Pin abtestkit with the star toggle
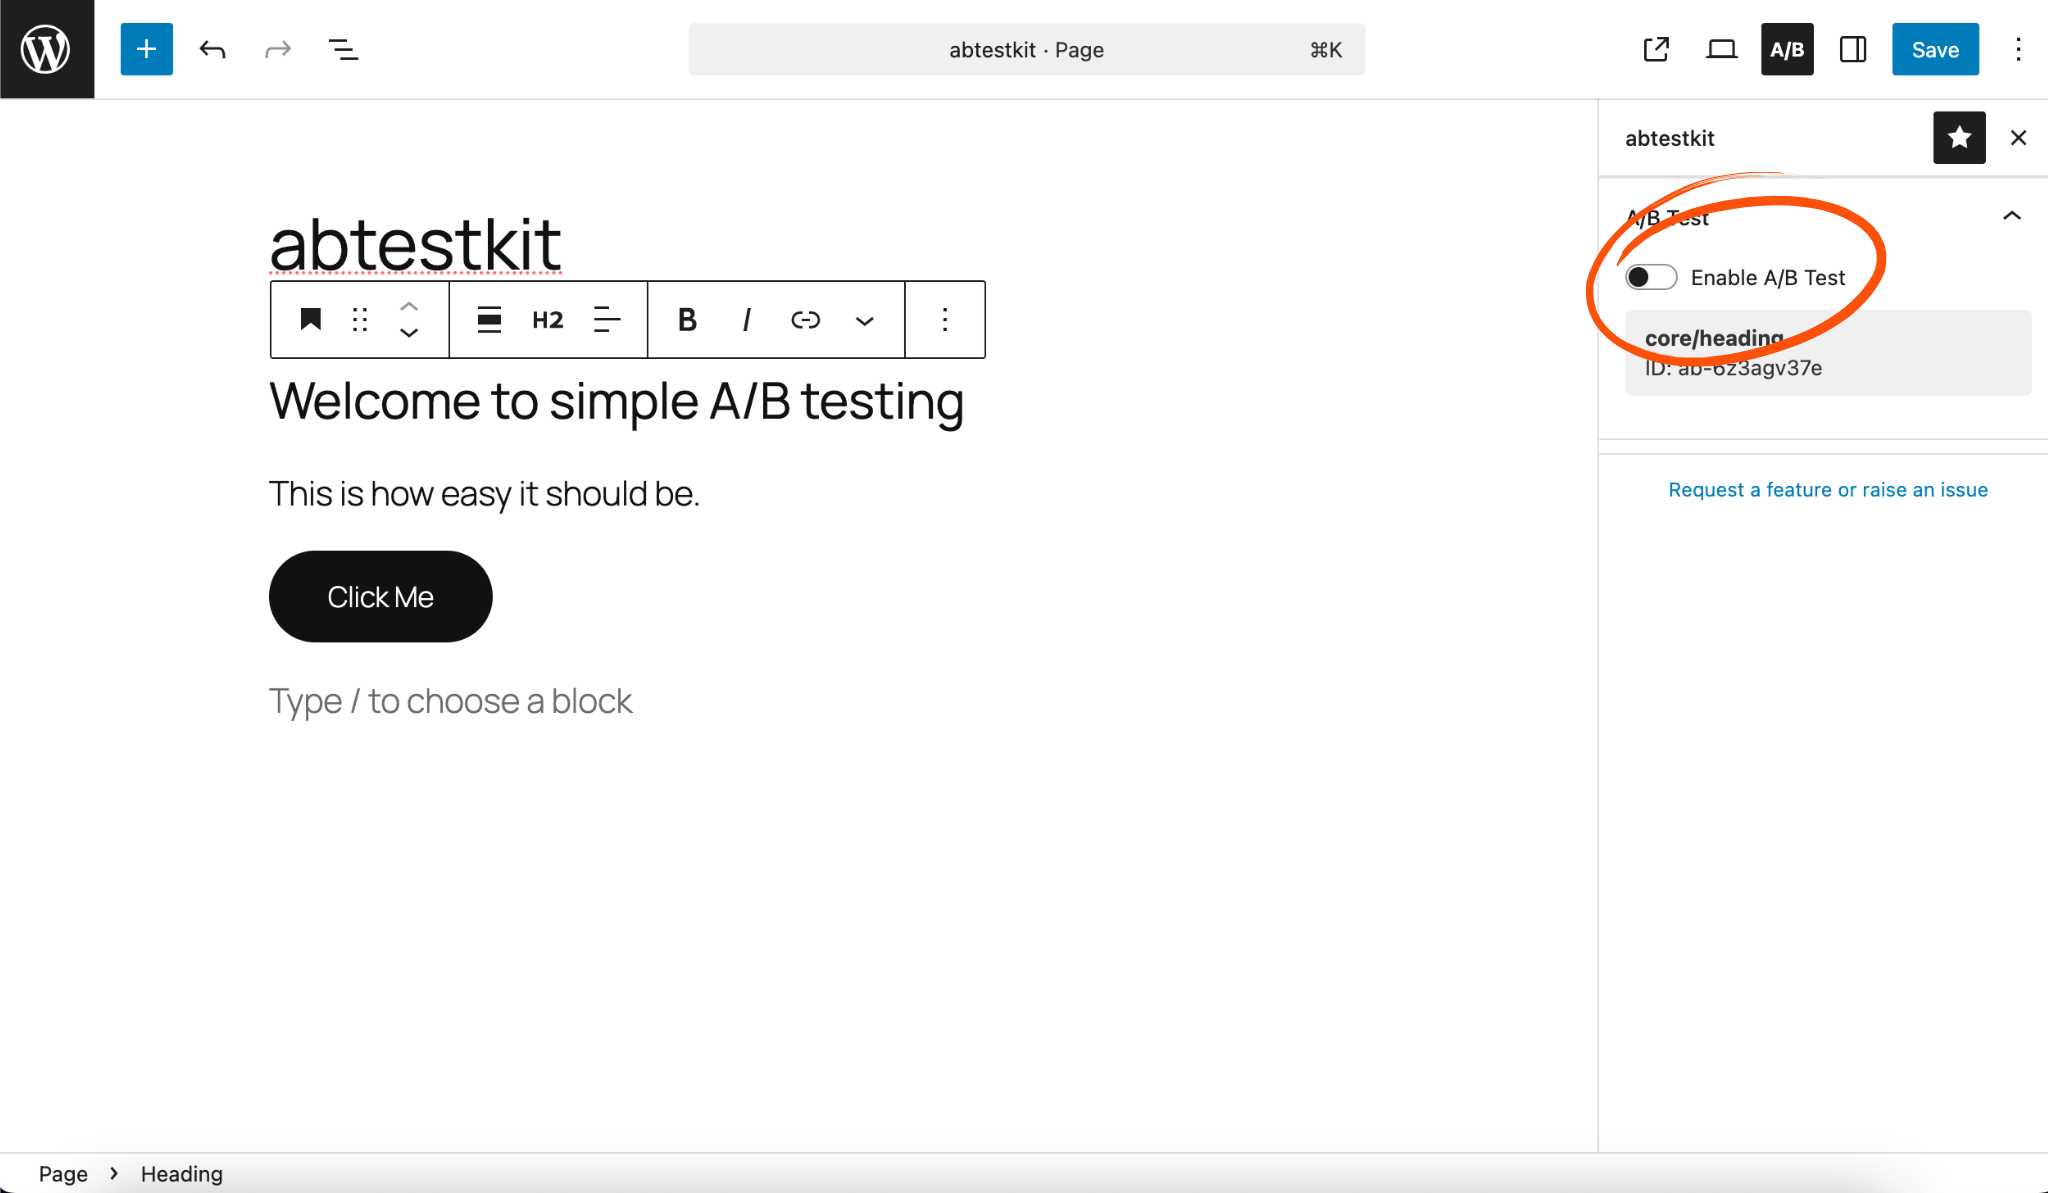 1959,138
